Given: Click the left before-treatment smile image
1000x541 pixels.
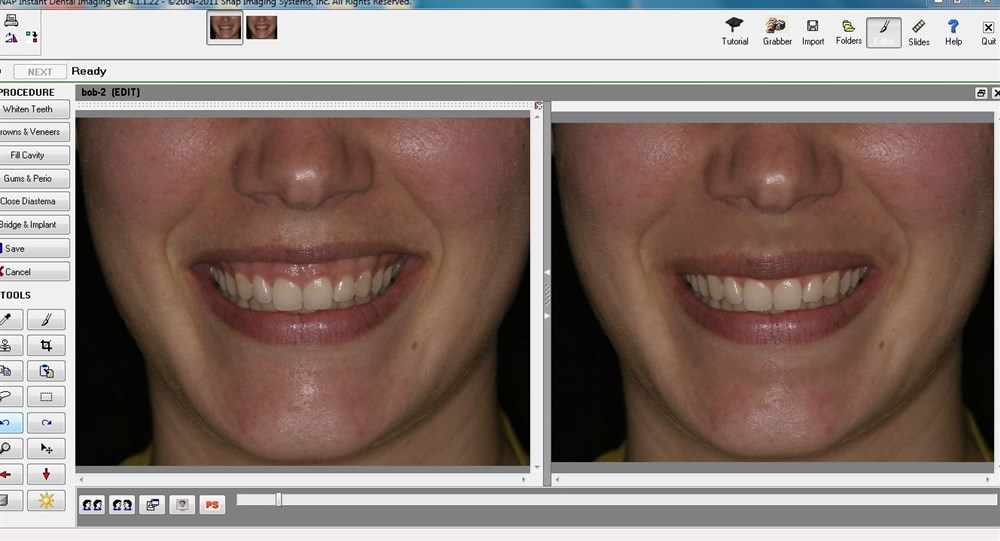Looking at the screenshot, I should pyautogui.click(x=302, y=292).
